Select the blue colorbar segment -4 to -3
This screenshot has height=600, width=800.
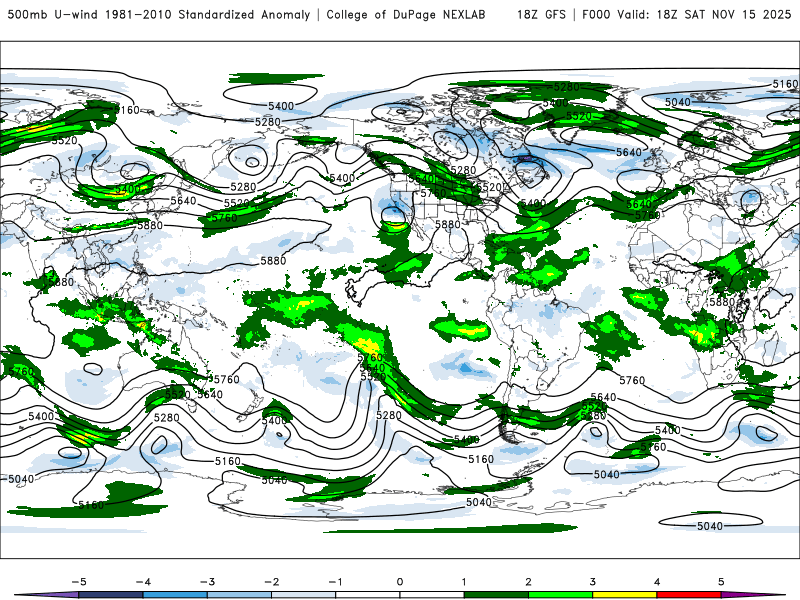pyautogui.click(x=175, y=595)
